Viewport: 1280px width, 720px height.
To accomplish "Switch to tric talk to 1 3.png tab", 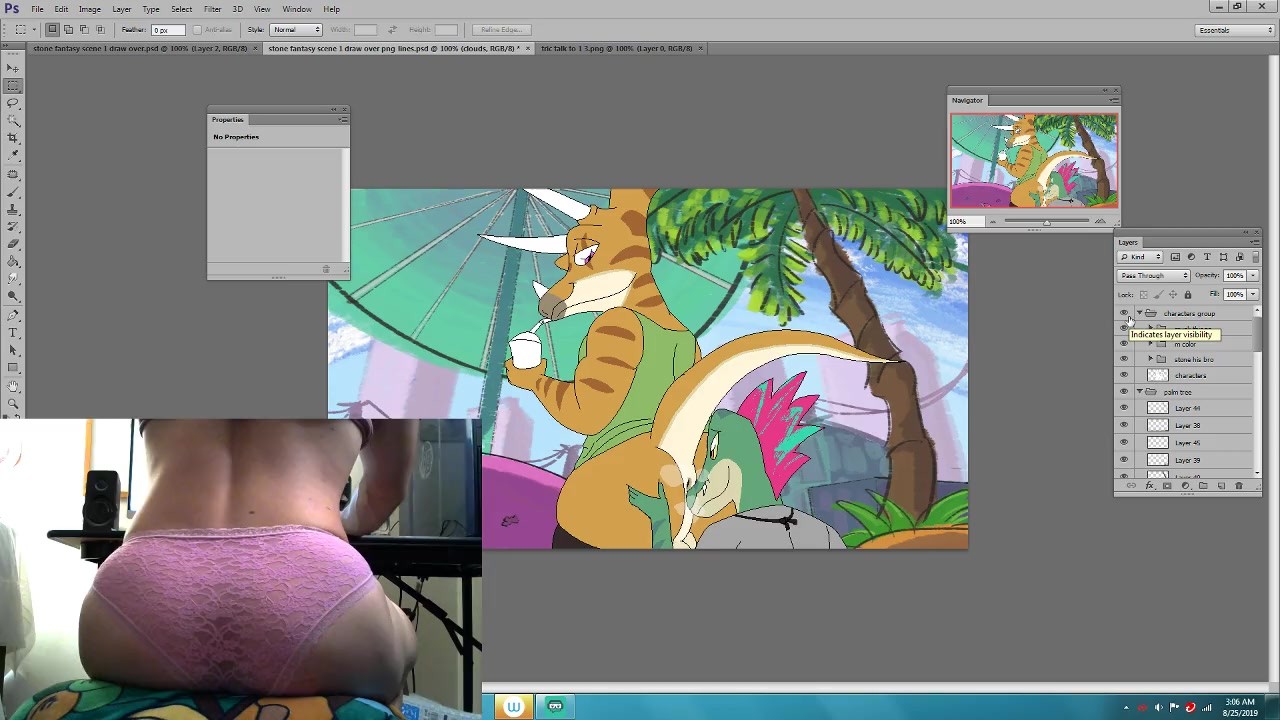I will 616,48.
